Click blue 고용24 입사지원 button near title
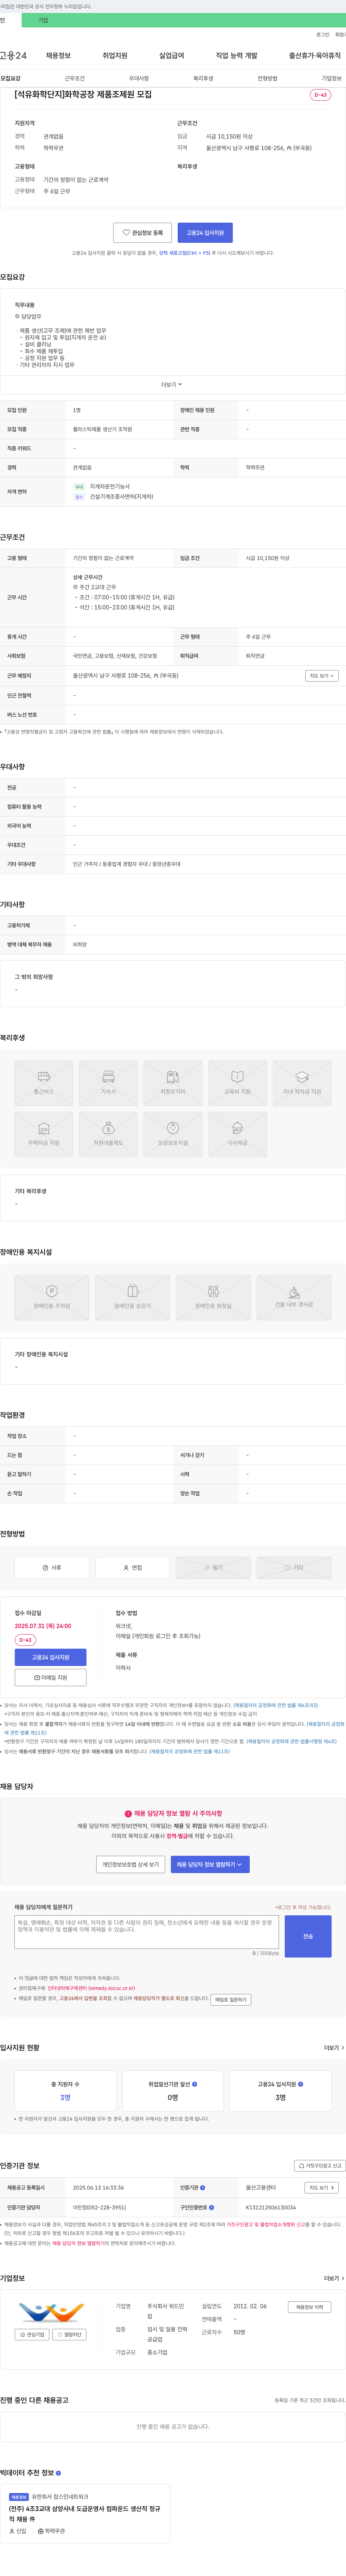Image resolution: width=346 pixels, height=2576 pixels. pyautogui.click(x=205, y=233)
